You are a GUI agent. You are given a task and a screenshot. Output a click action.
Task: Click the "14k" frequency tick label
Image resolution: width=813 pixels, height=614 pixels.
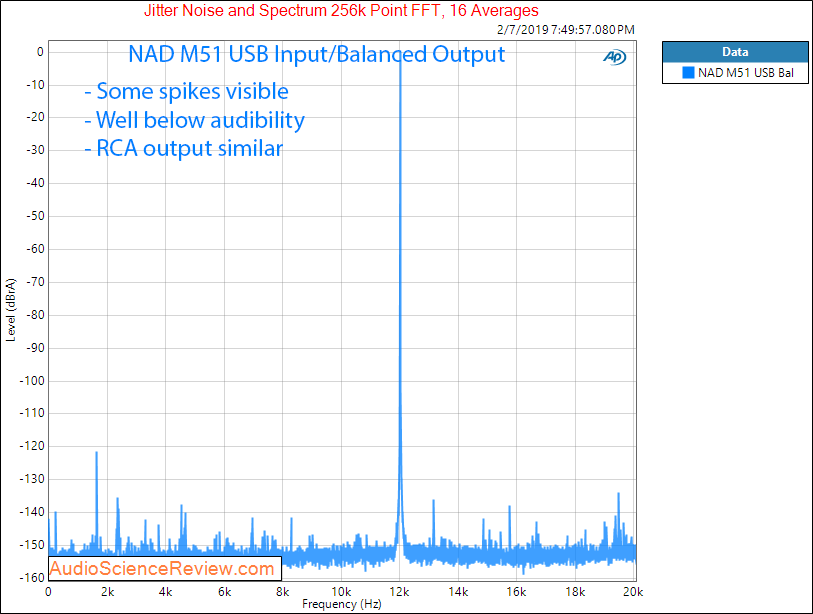(x=458, y=592)
